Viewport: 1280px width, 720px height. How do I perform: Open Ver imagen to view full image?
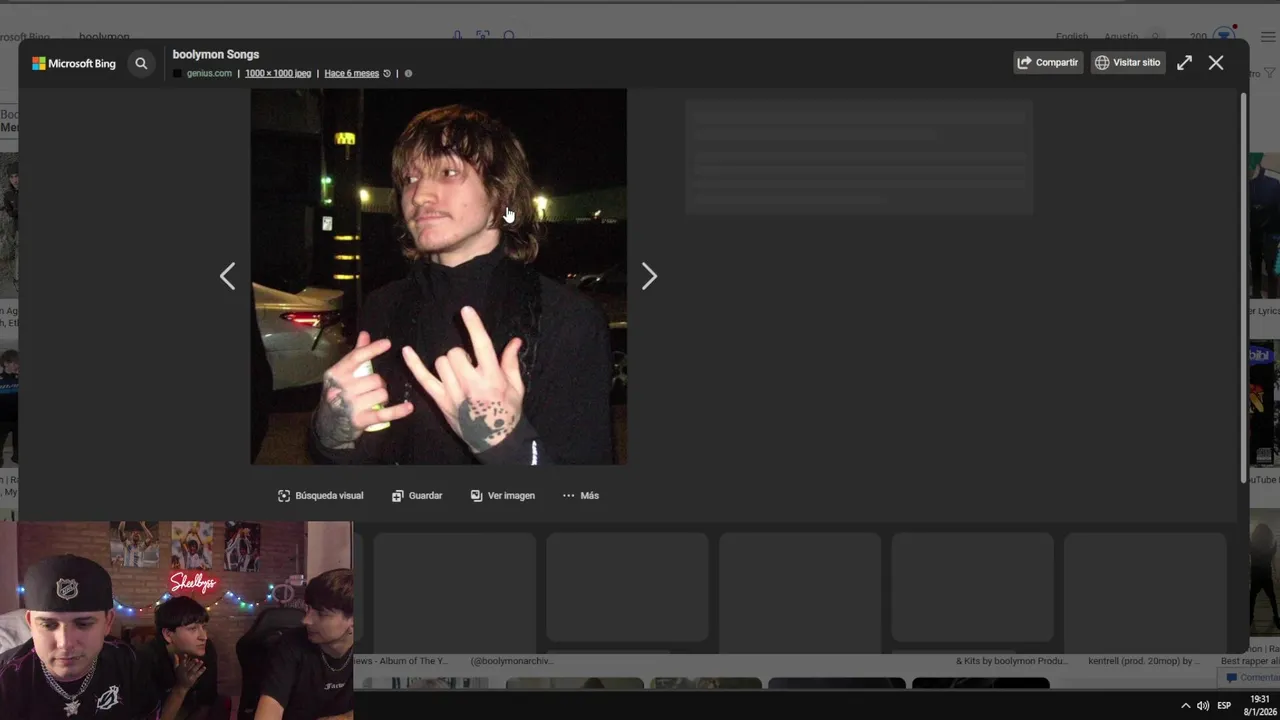503,495
